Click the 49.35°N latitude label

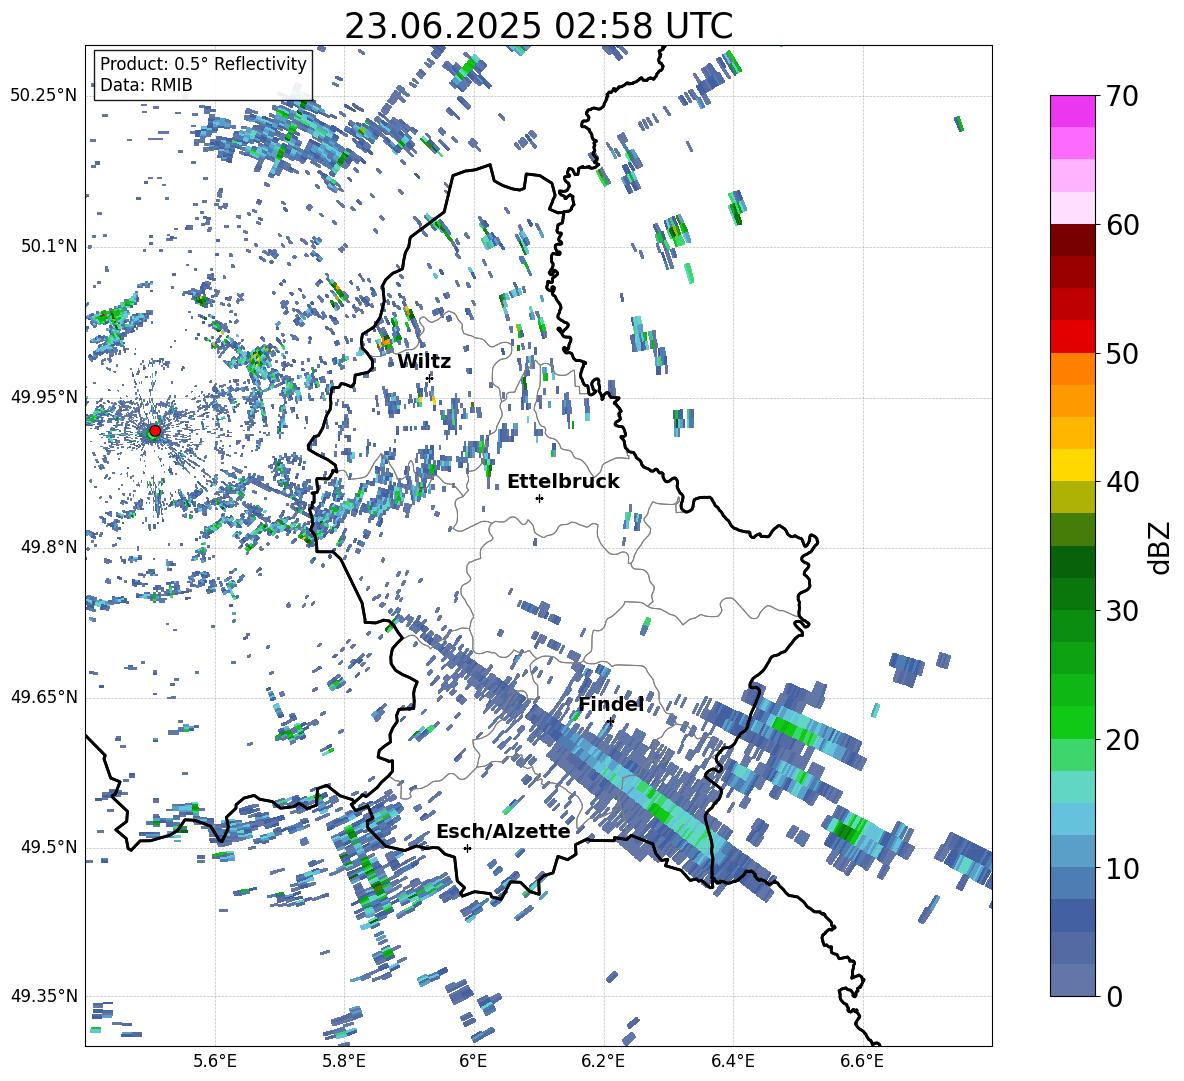[44, 996]
